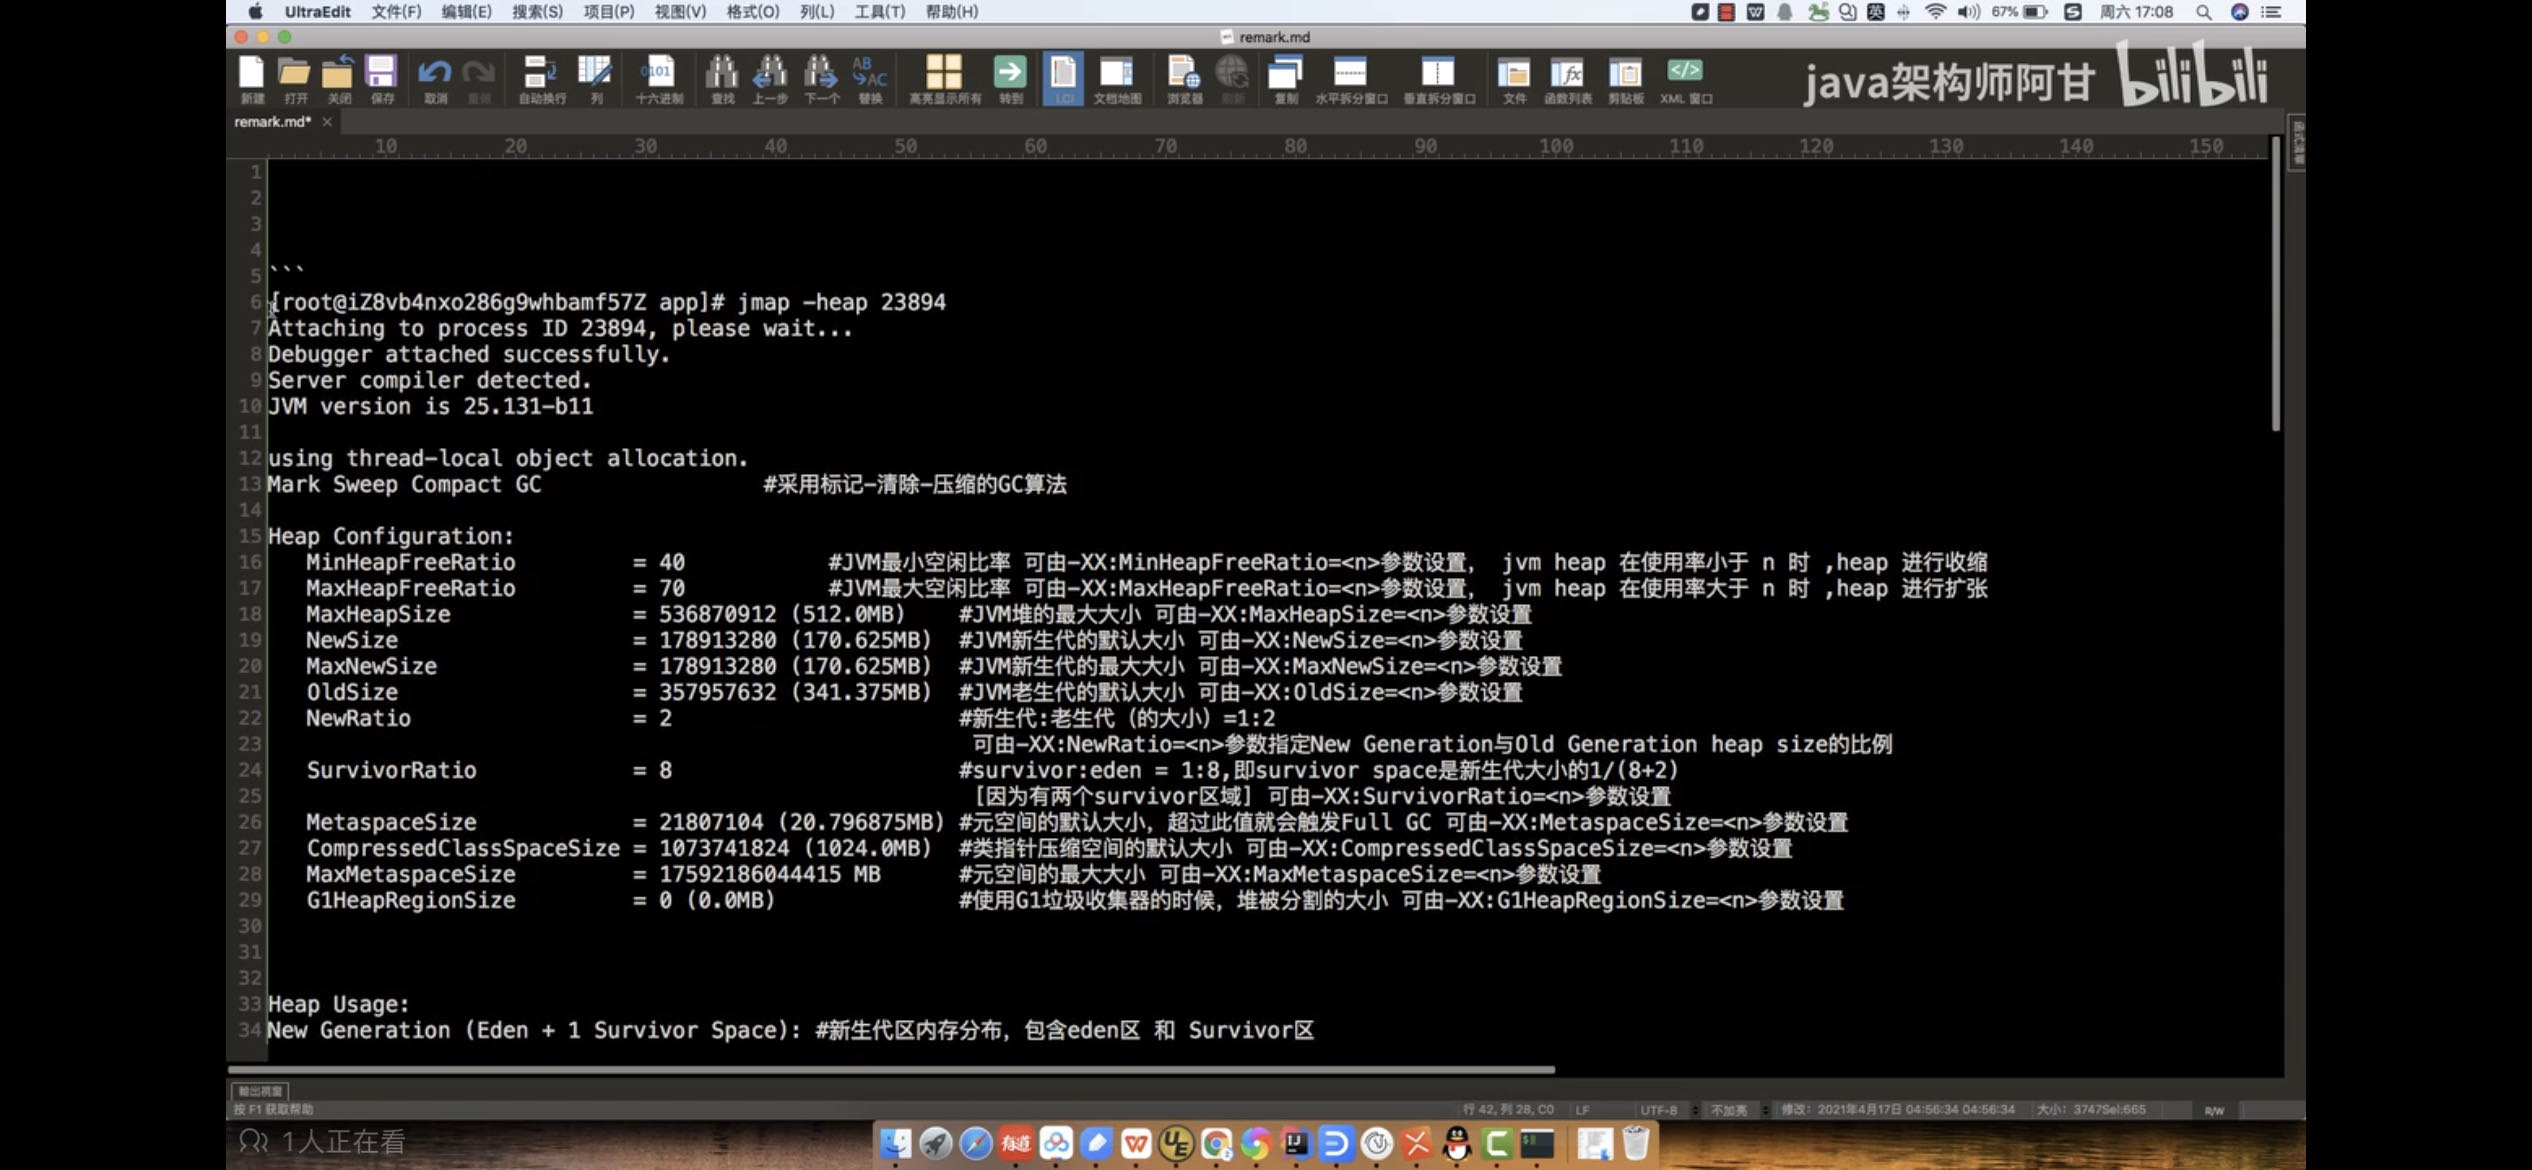Toggle 文档地图 document map
The image size is (2532, 1170).
point(1117,79)
